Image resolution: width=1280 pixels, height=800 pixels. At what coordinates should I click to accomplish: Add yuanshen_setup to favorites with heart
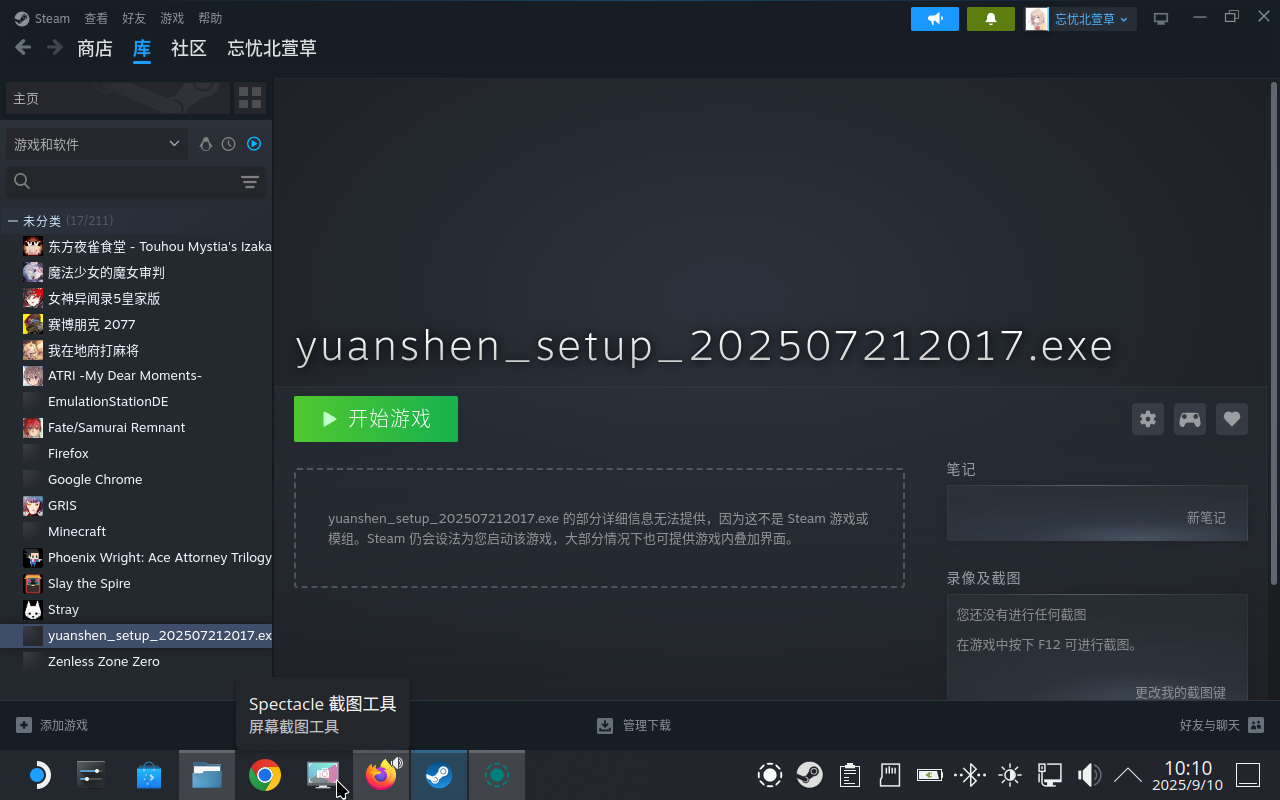(x=1232, y=419)
